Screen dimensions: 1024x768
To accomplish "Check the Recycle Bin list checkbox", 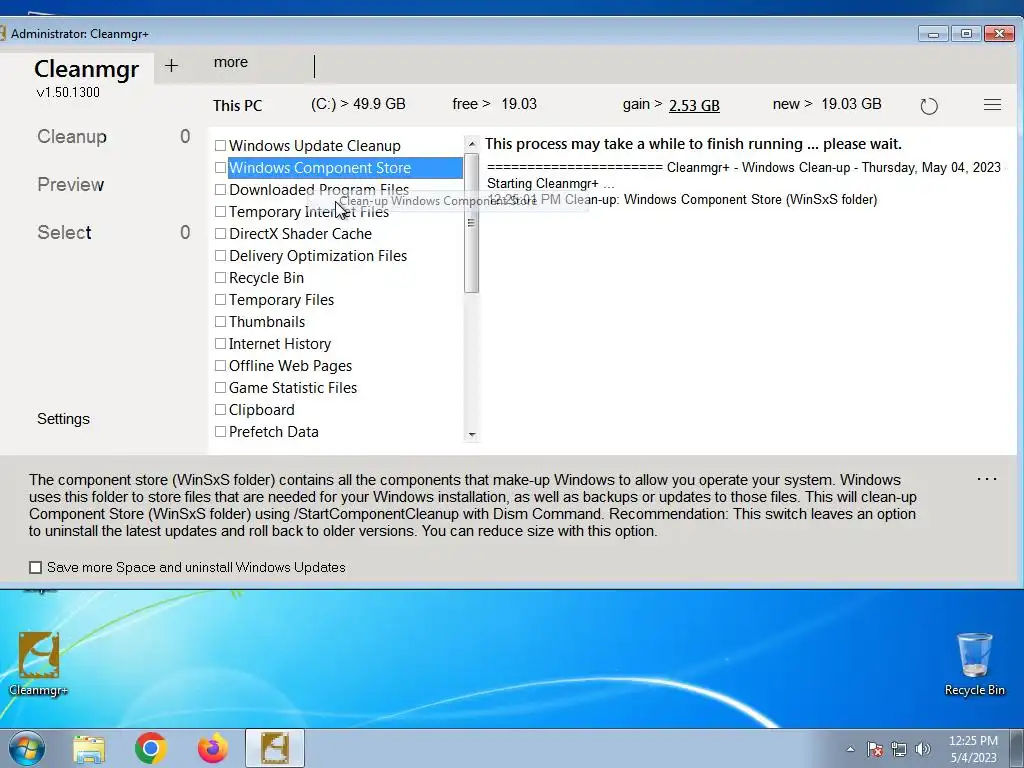I will (x=221, y=278).
